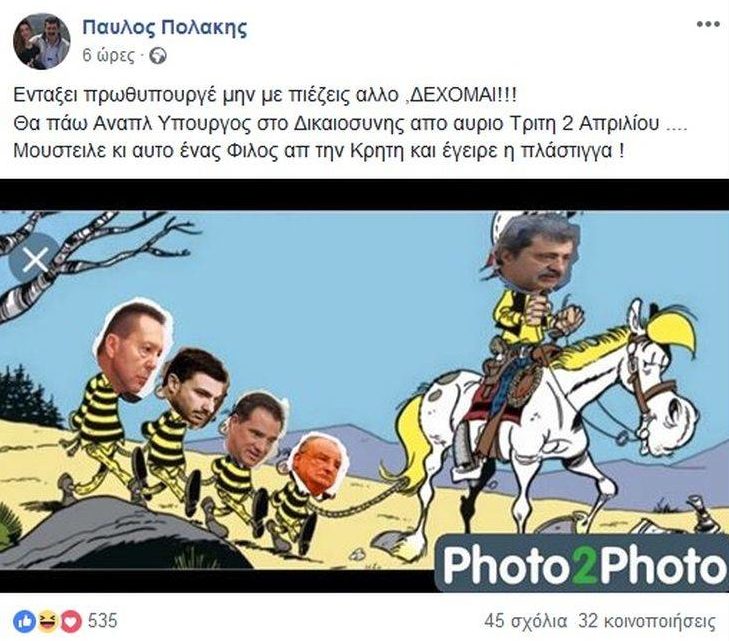Screen dimensions: 729x641
Task: Click the Photo2Photo watermark logo
Action: click(x=582, y=562)
